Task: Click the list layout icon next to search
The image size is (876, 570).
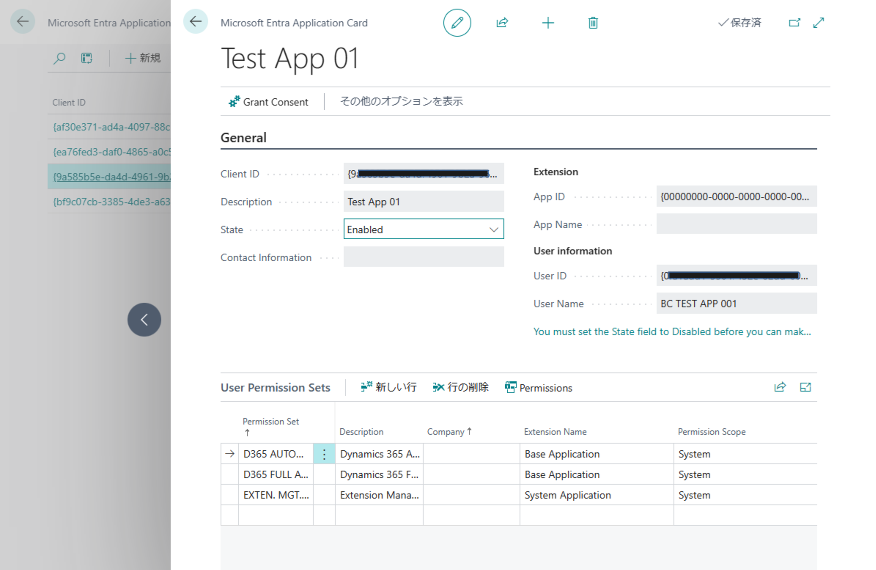Action: (x=87, y=58)
